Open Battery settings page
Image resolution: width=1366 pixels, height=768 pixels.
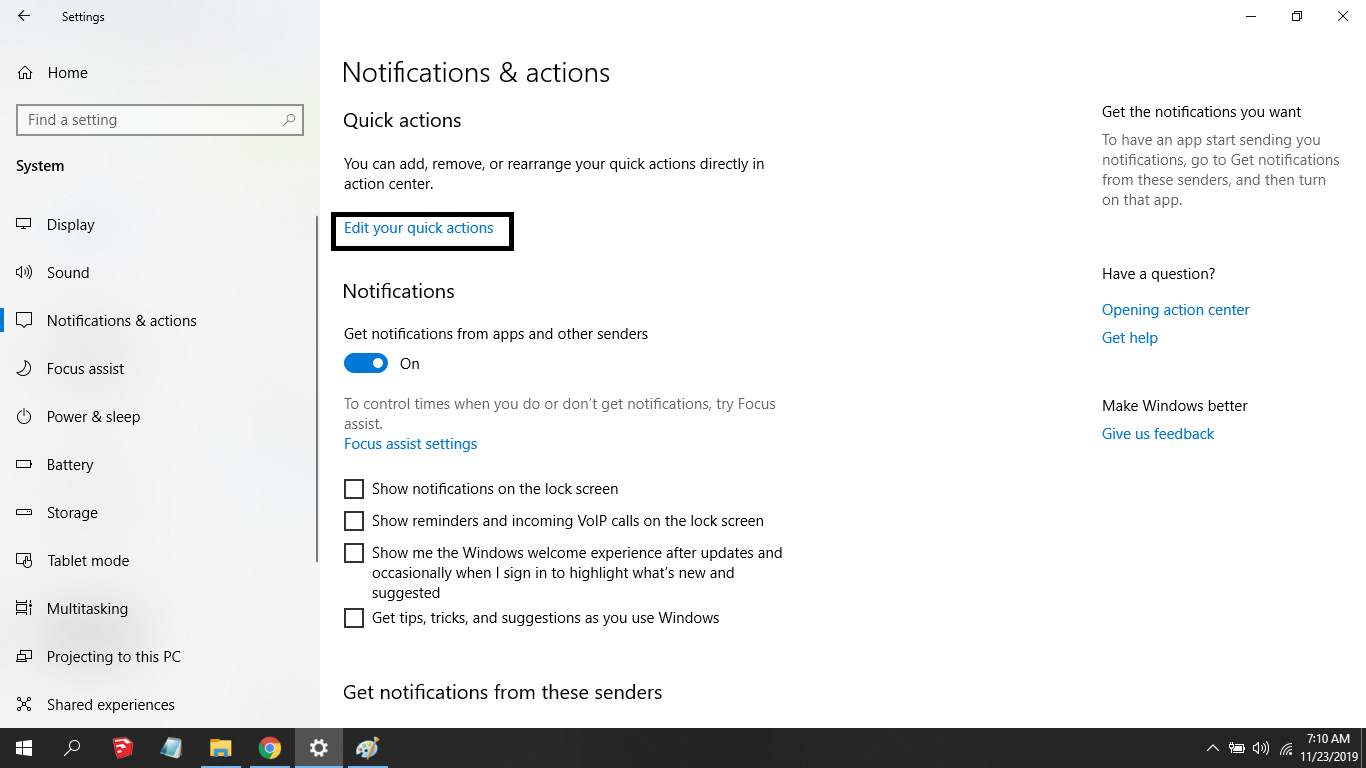point(70,465)
